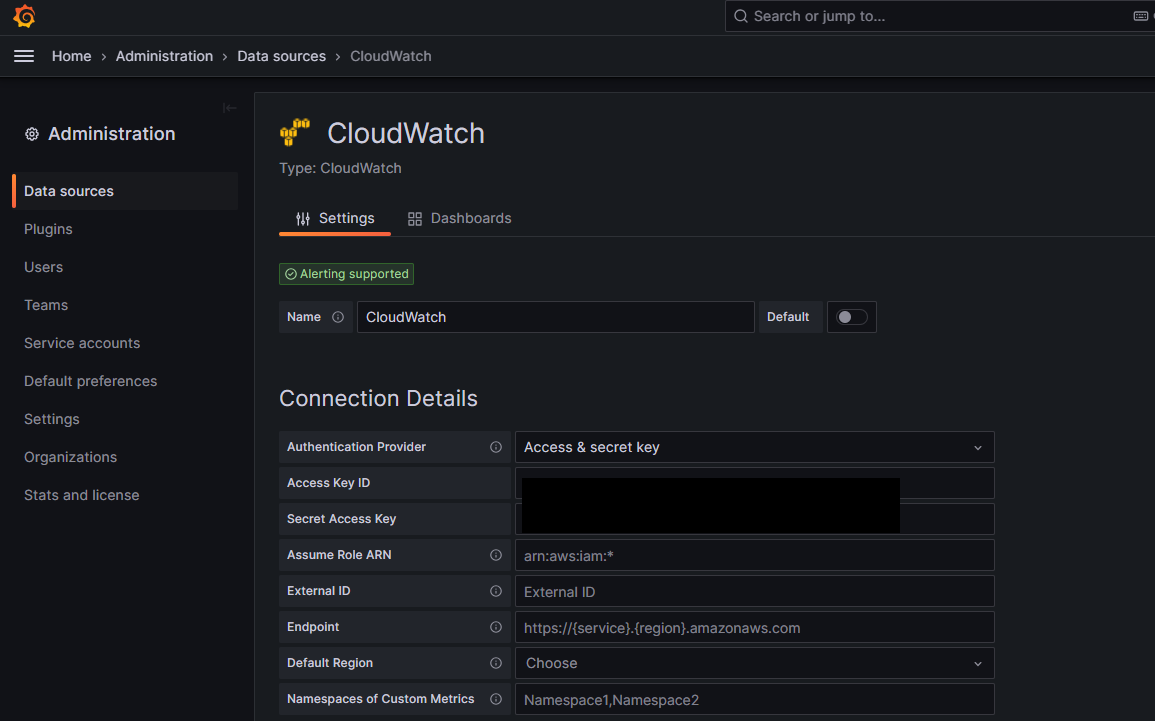Click the Assume Role ARN input

754,555
